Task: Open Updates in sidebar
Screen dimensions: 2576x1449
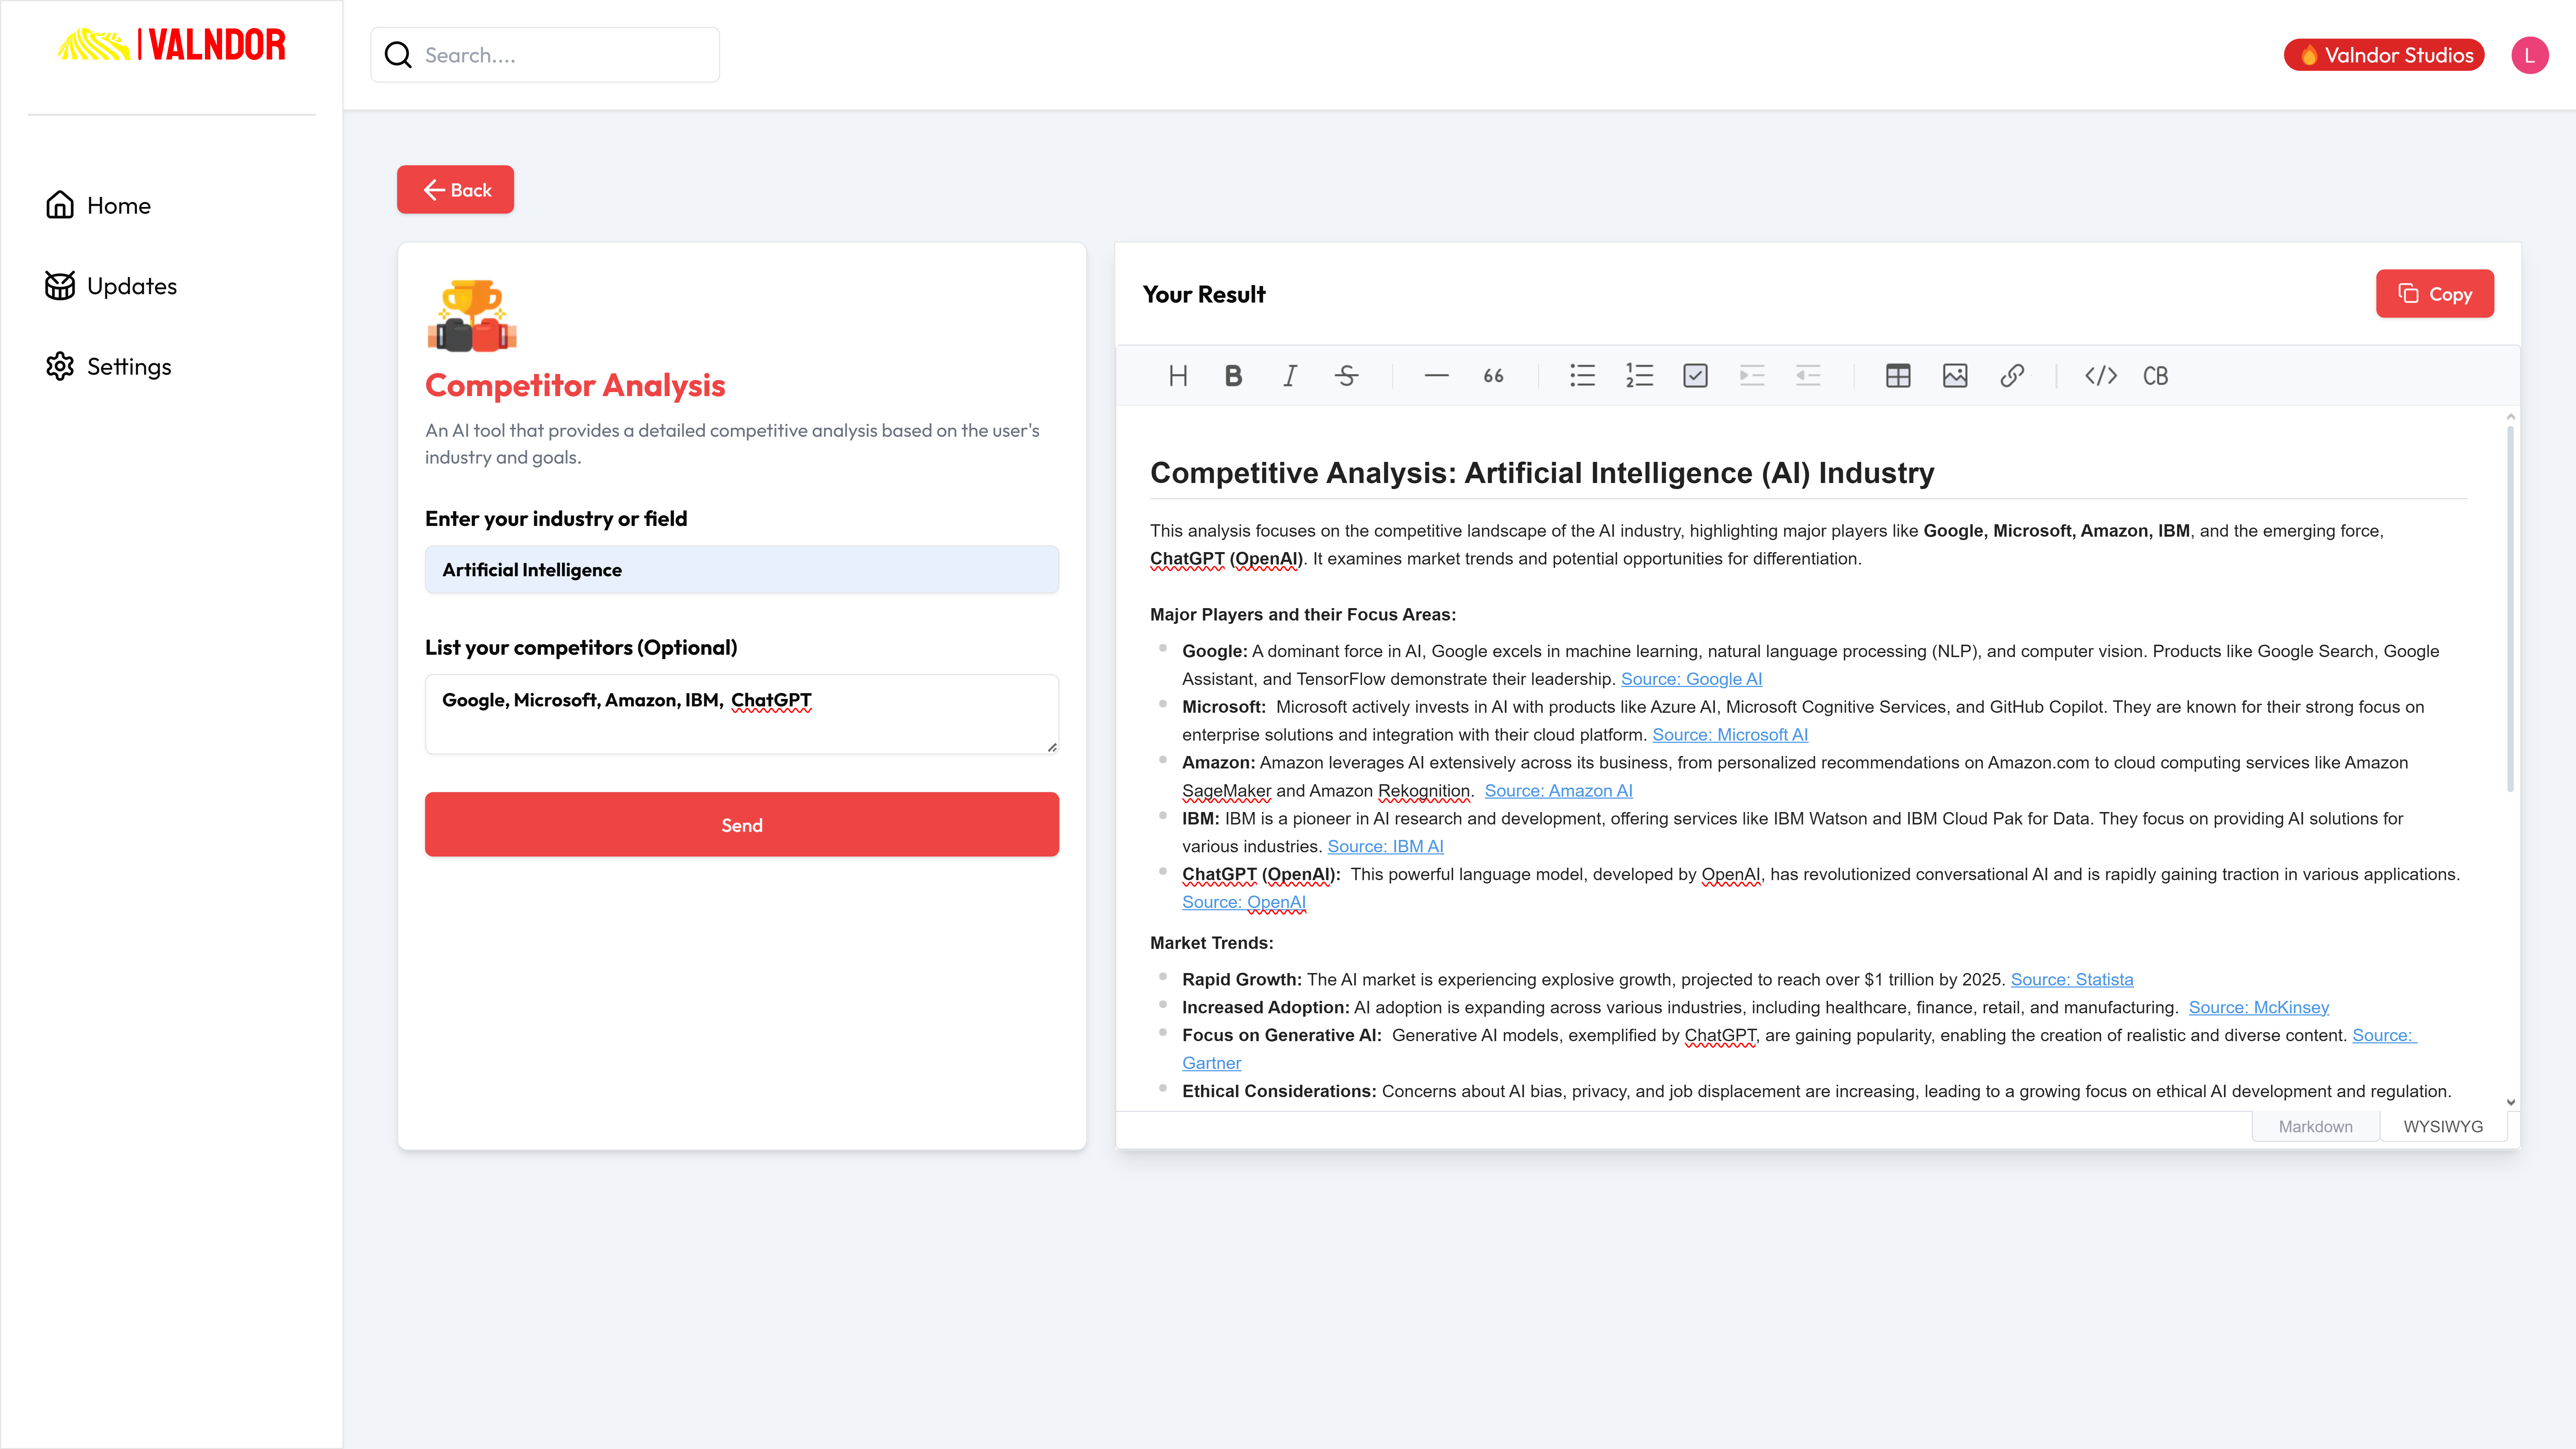Action: pyautogui.click(x=111, y=286)
